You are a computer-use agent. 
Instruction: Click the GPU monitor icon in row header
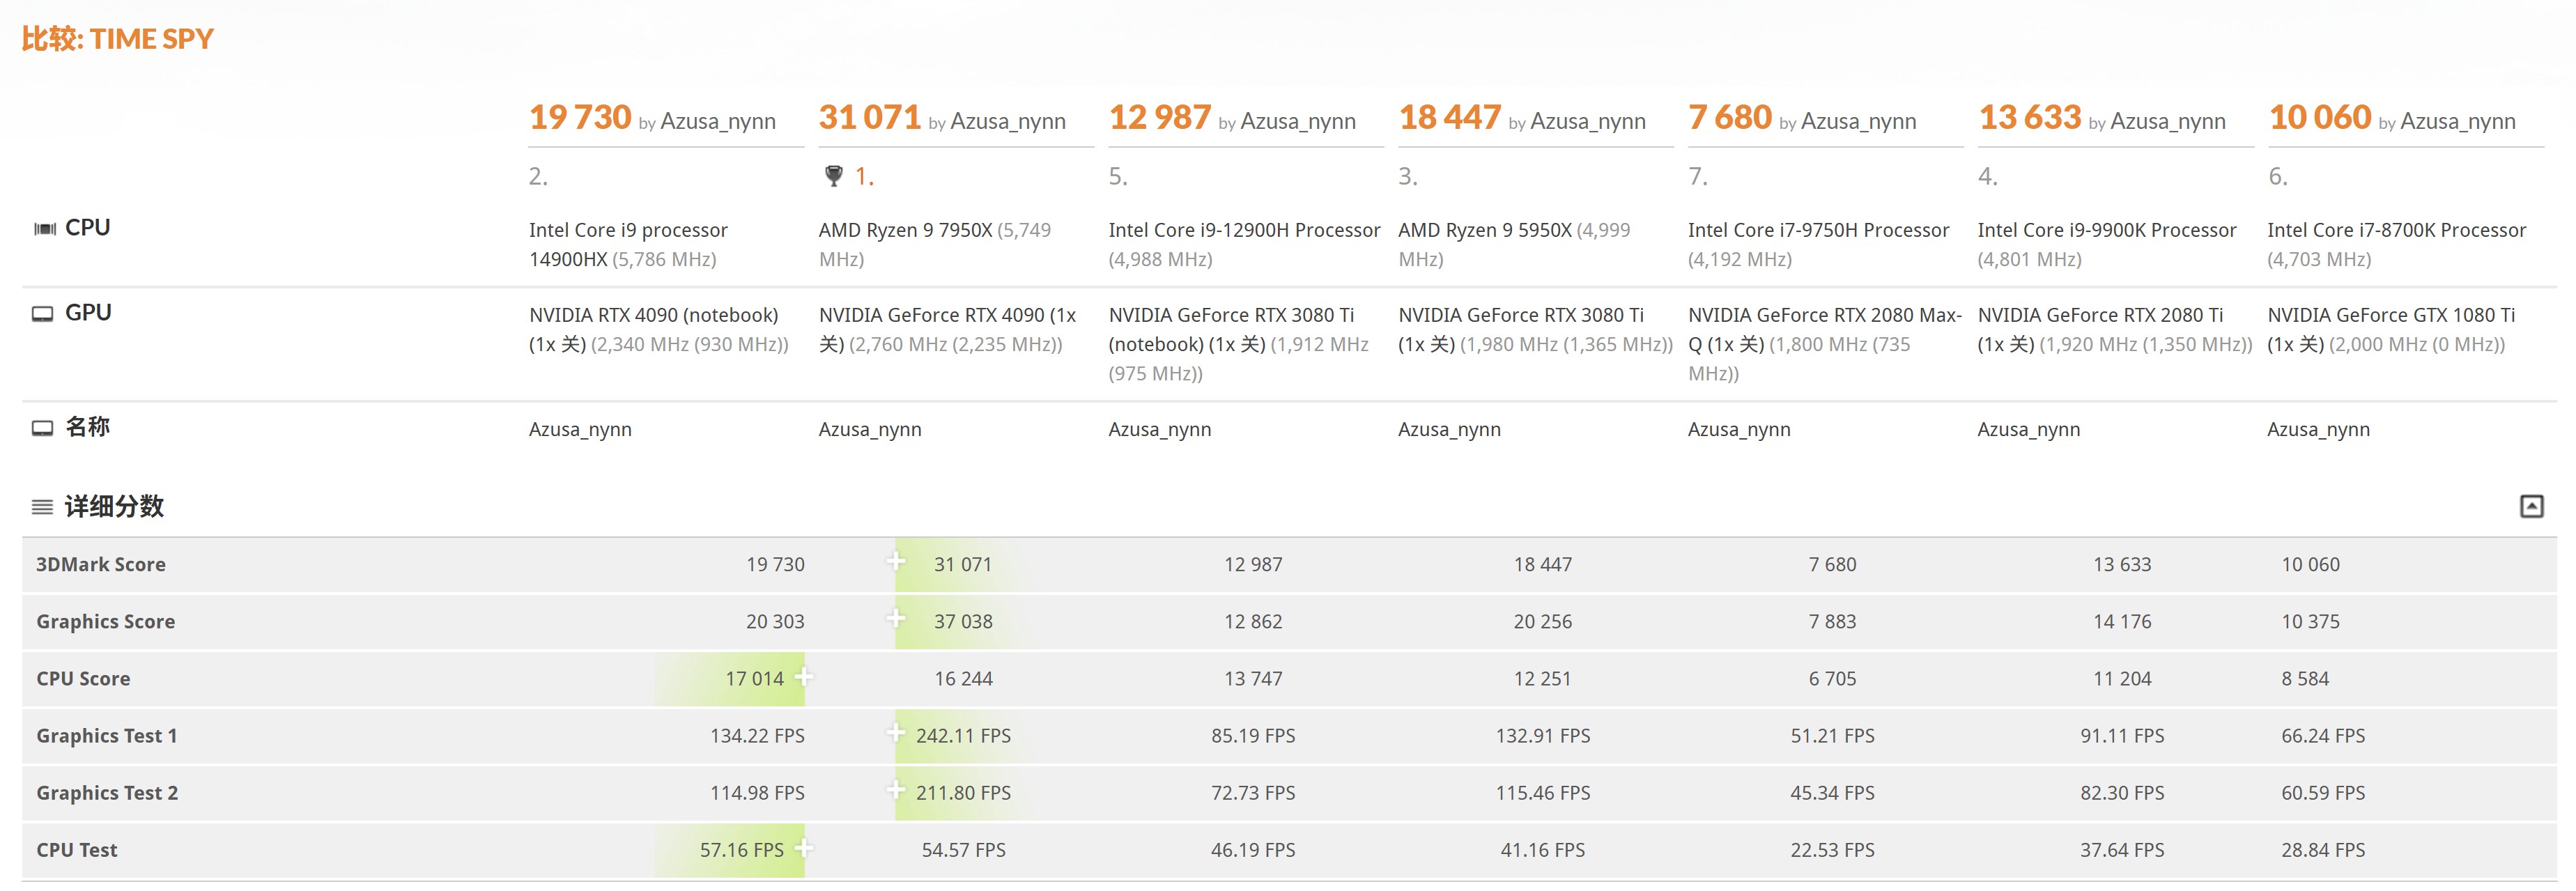pos(42,314)
